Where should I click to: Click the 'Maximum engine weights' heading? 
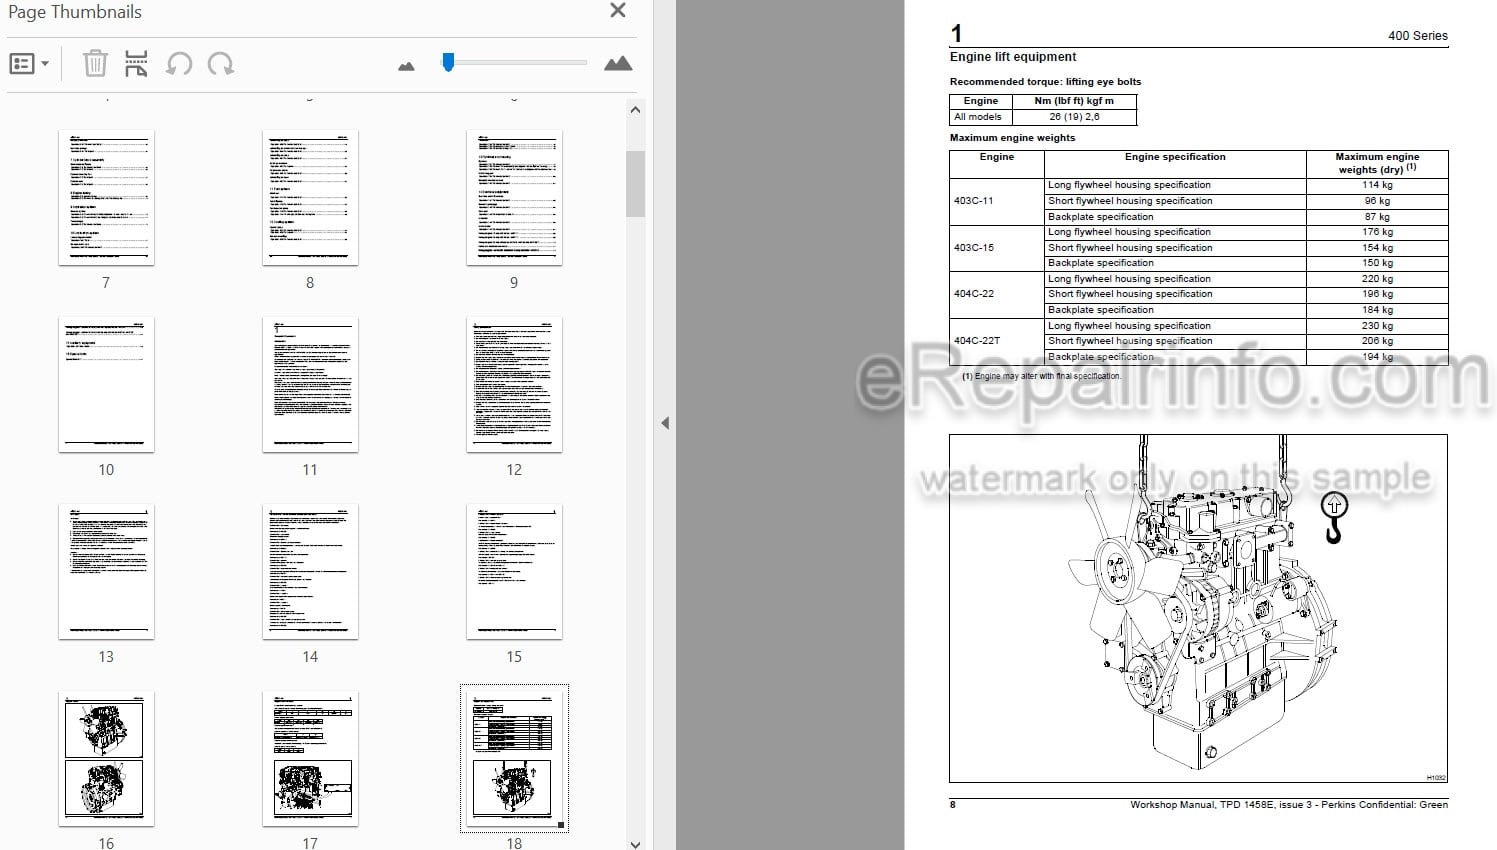[x=1012, y=138]
